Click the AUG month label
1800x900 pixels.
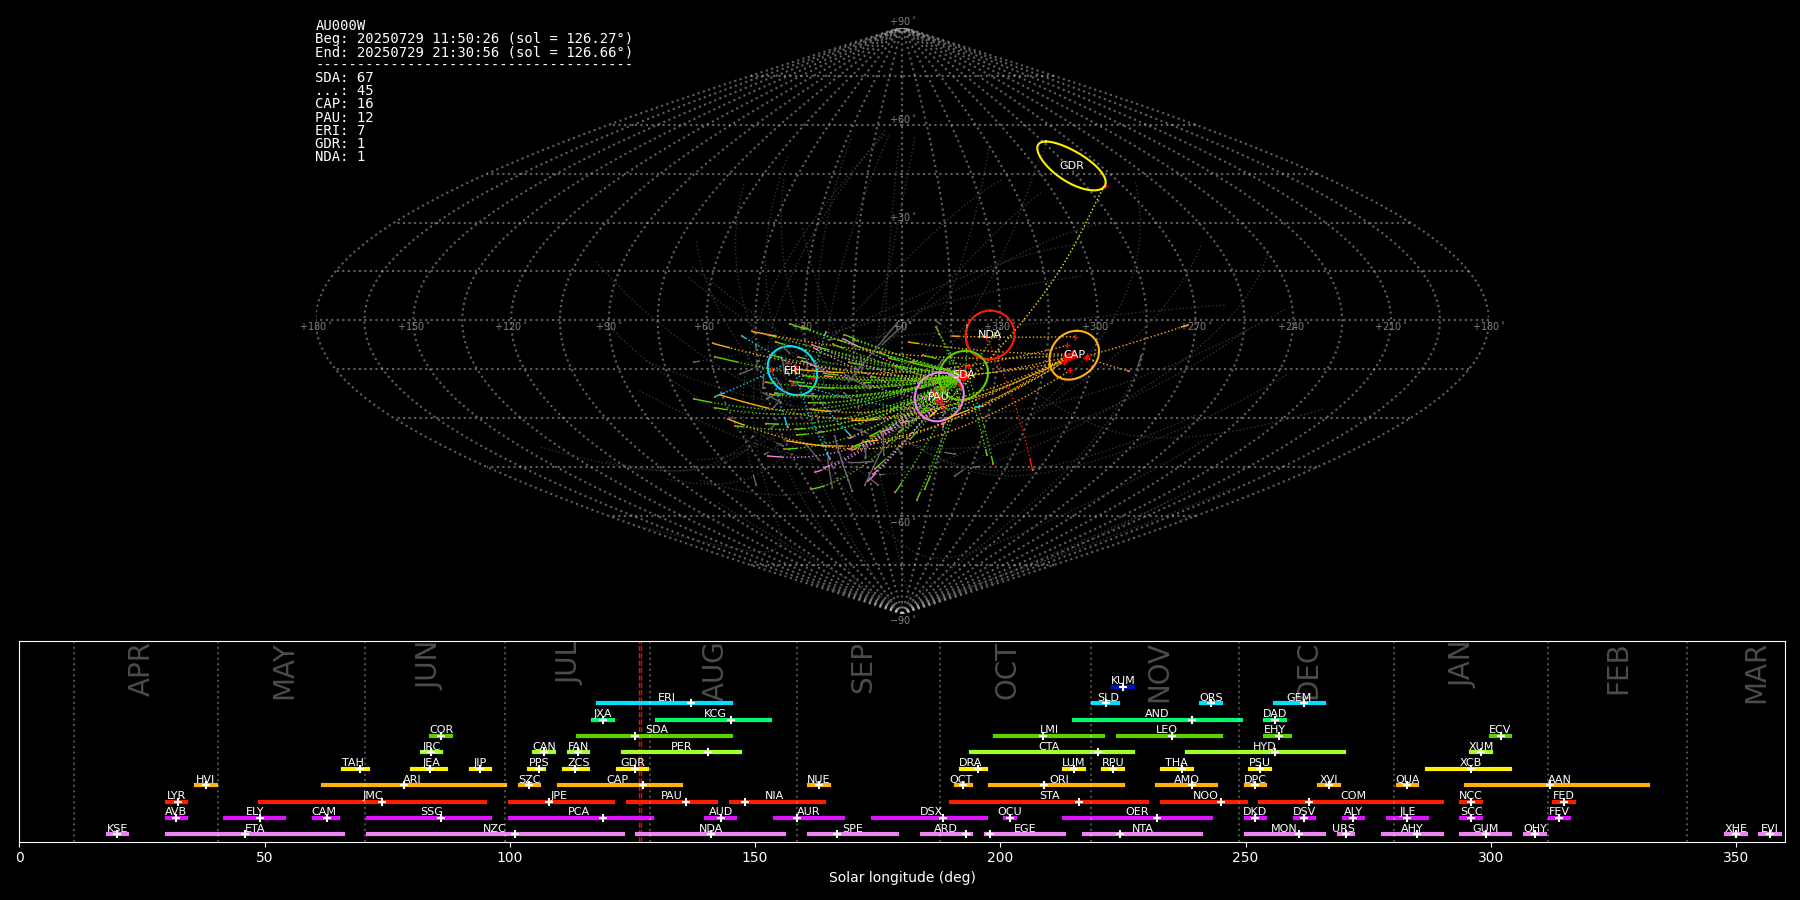coord(713,672)
